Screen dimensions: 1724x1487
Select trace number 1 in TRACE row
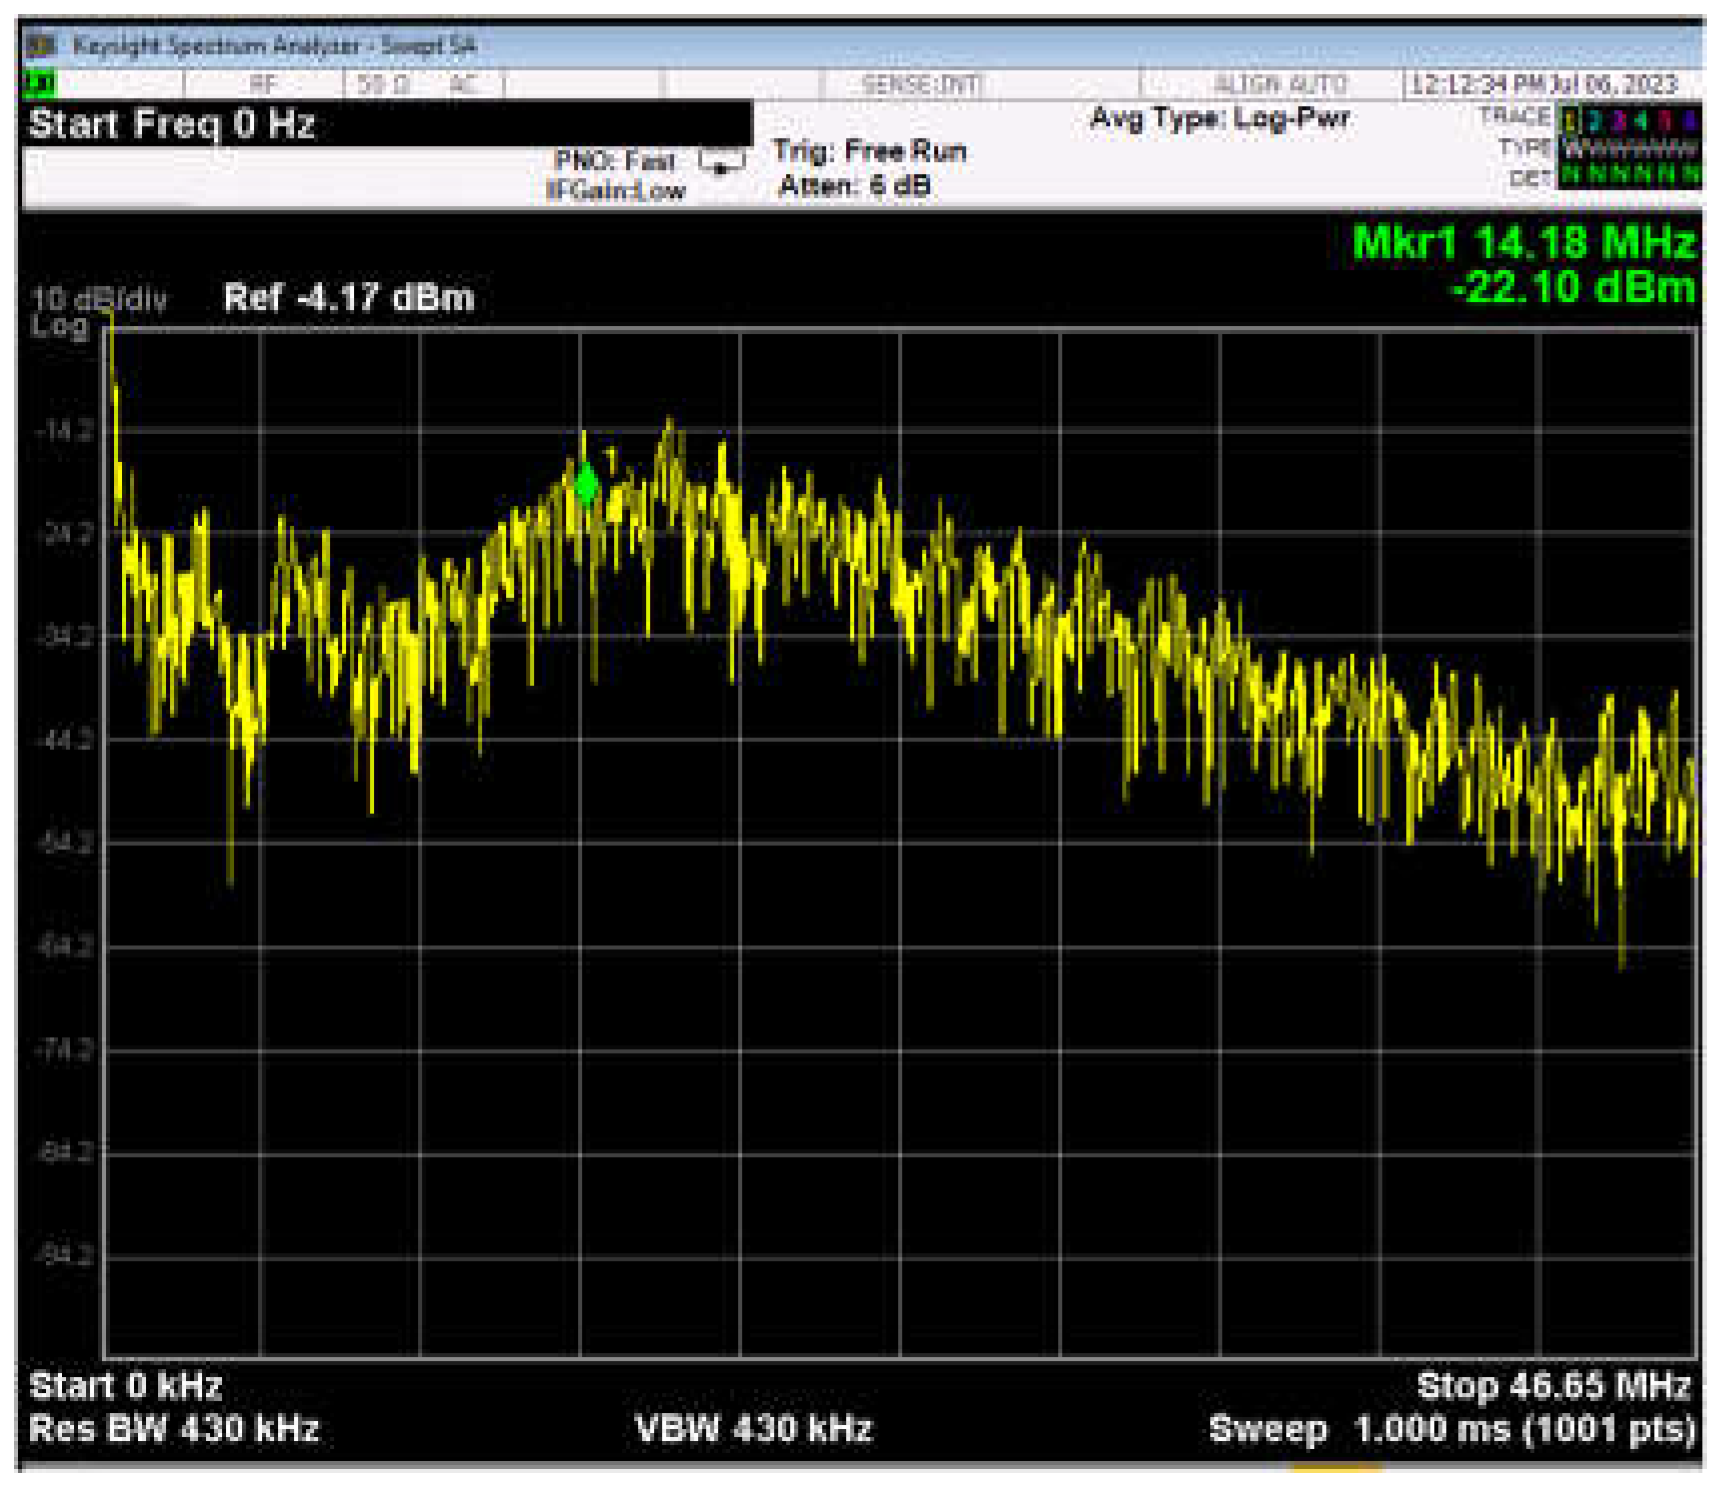(x=1571, y=120)
